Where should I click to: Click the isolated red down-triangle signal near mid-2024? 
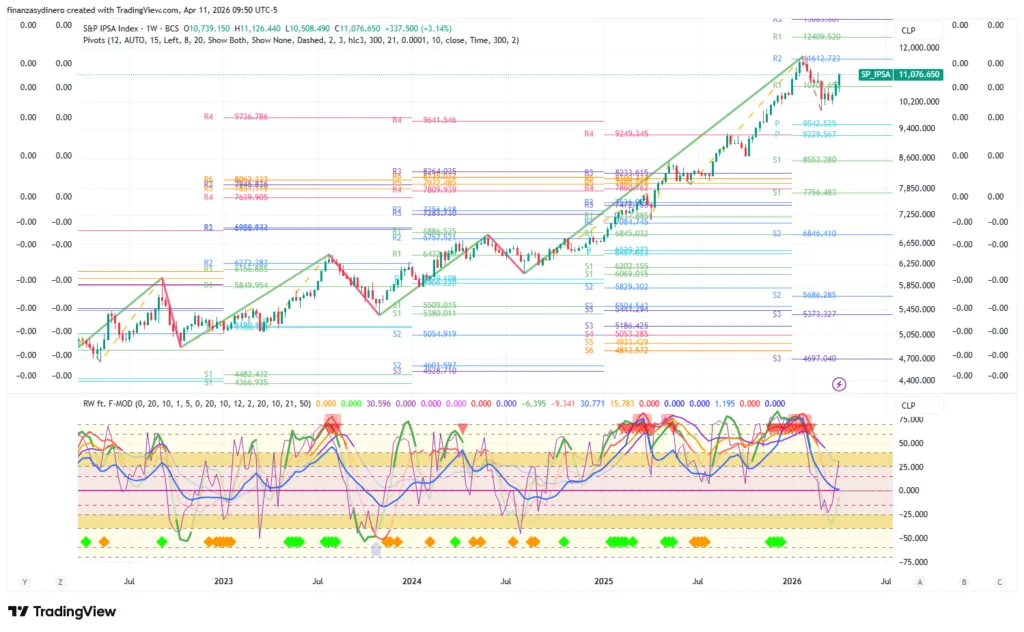pyautogui.click(x=462, y=429)
